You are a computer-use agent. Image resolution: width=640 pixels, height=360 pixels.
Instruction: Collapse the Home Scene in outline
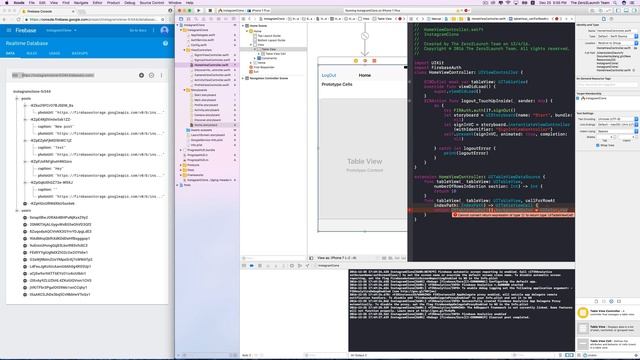pos(243,26)
